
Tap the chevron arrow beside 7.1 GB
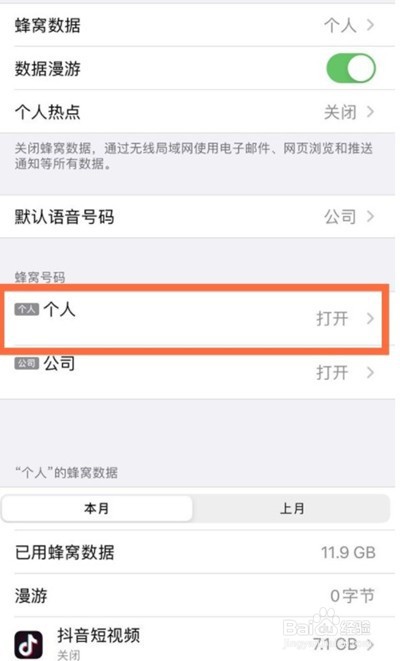pyautogui.click(x=370, y=644)
